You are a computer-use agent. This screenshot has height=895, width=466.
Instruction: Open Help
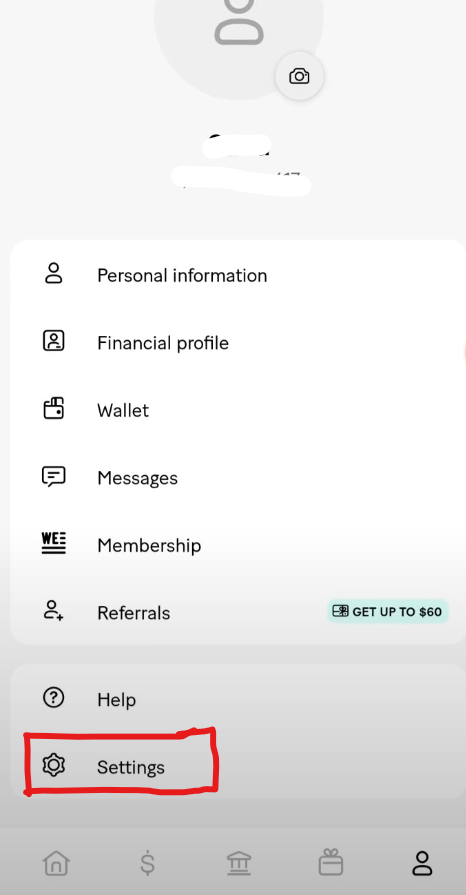point(238,699)
